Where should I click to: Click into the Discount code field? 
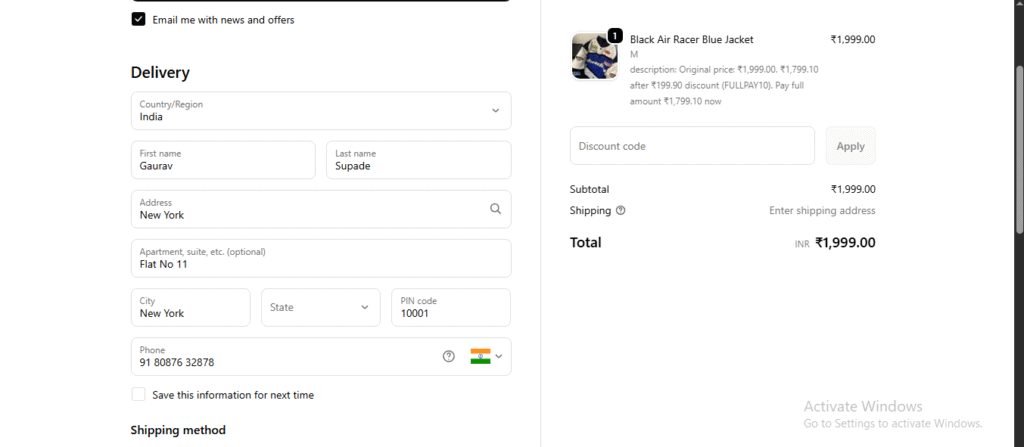coord(692,146)
